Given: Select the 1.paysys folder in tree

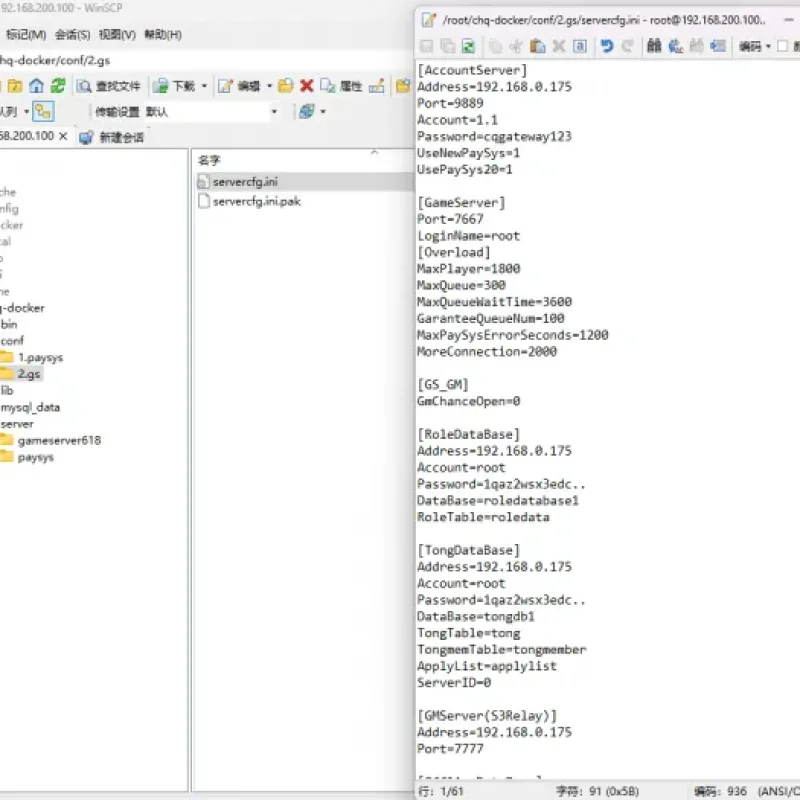Looking at the screenshot, I should 40,357.
